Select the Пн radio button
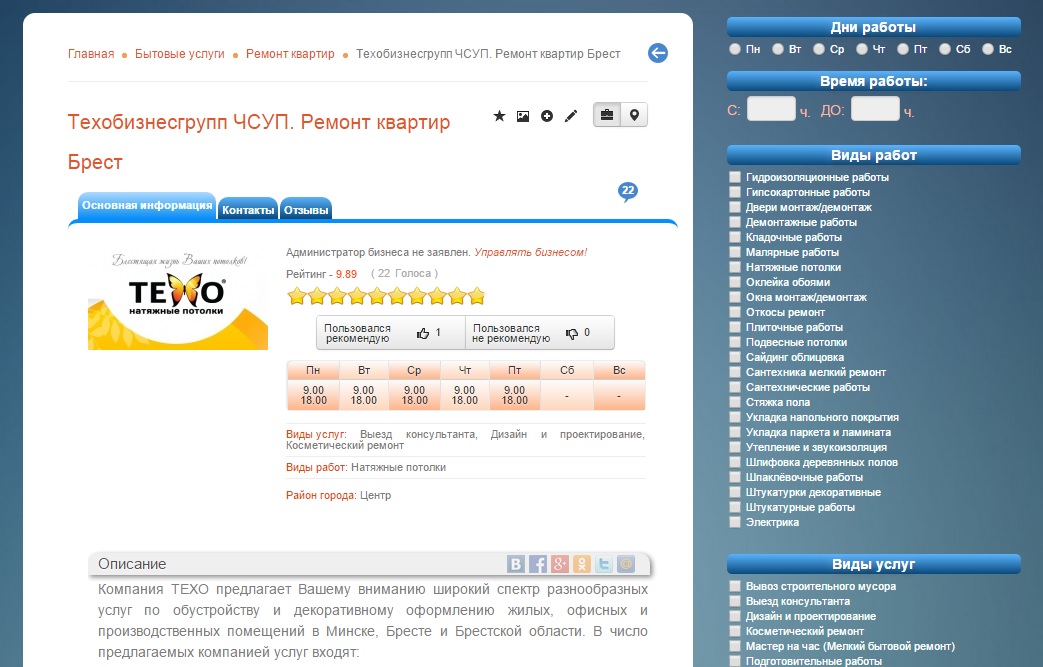This screenshot has width=1043, height=667. click(735, 49)
